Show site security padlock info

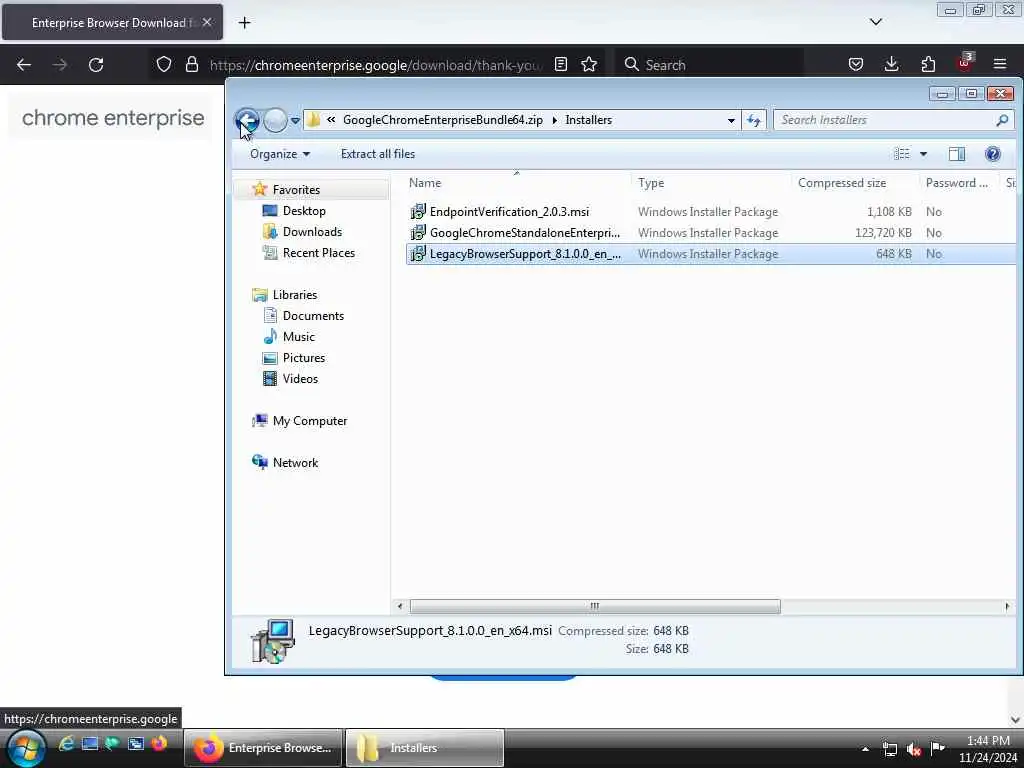tap(191, 64)
